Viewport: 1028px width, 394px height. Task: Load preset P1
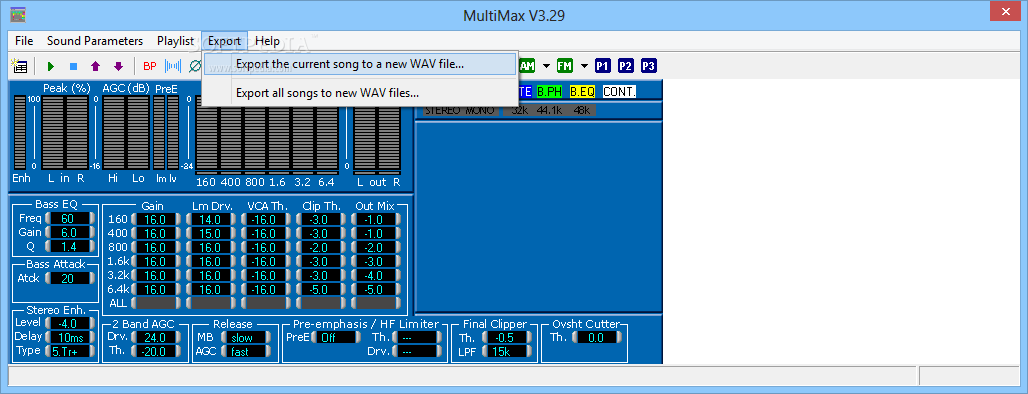click(x=603, y=66)
